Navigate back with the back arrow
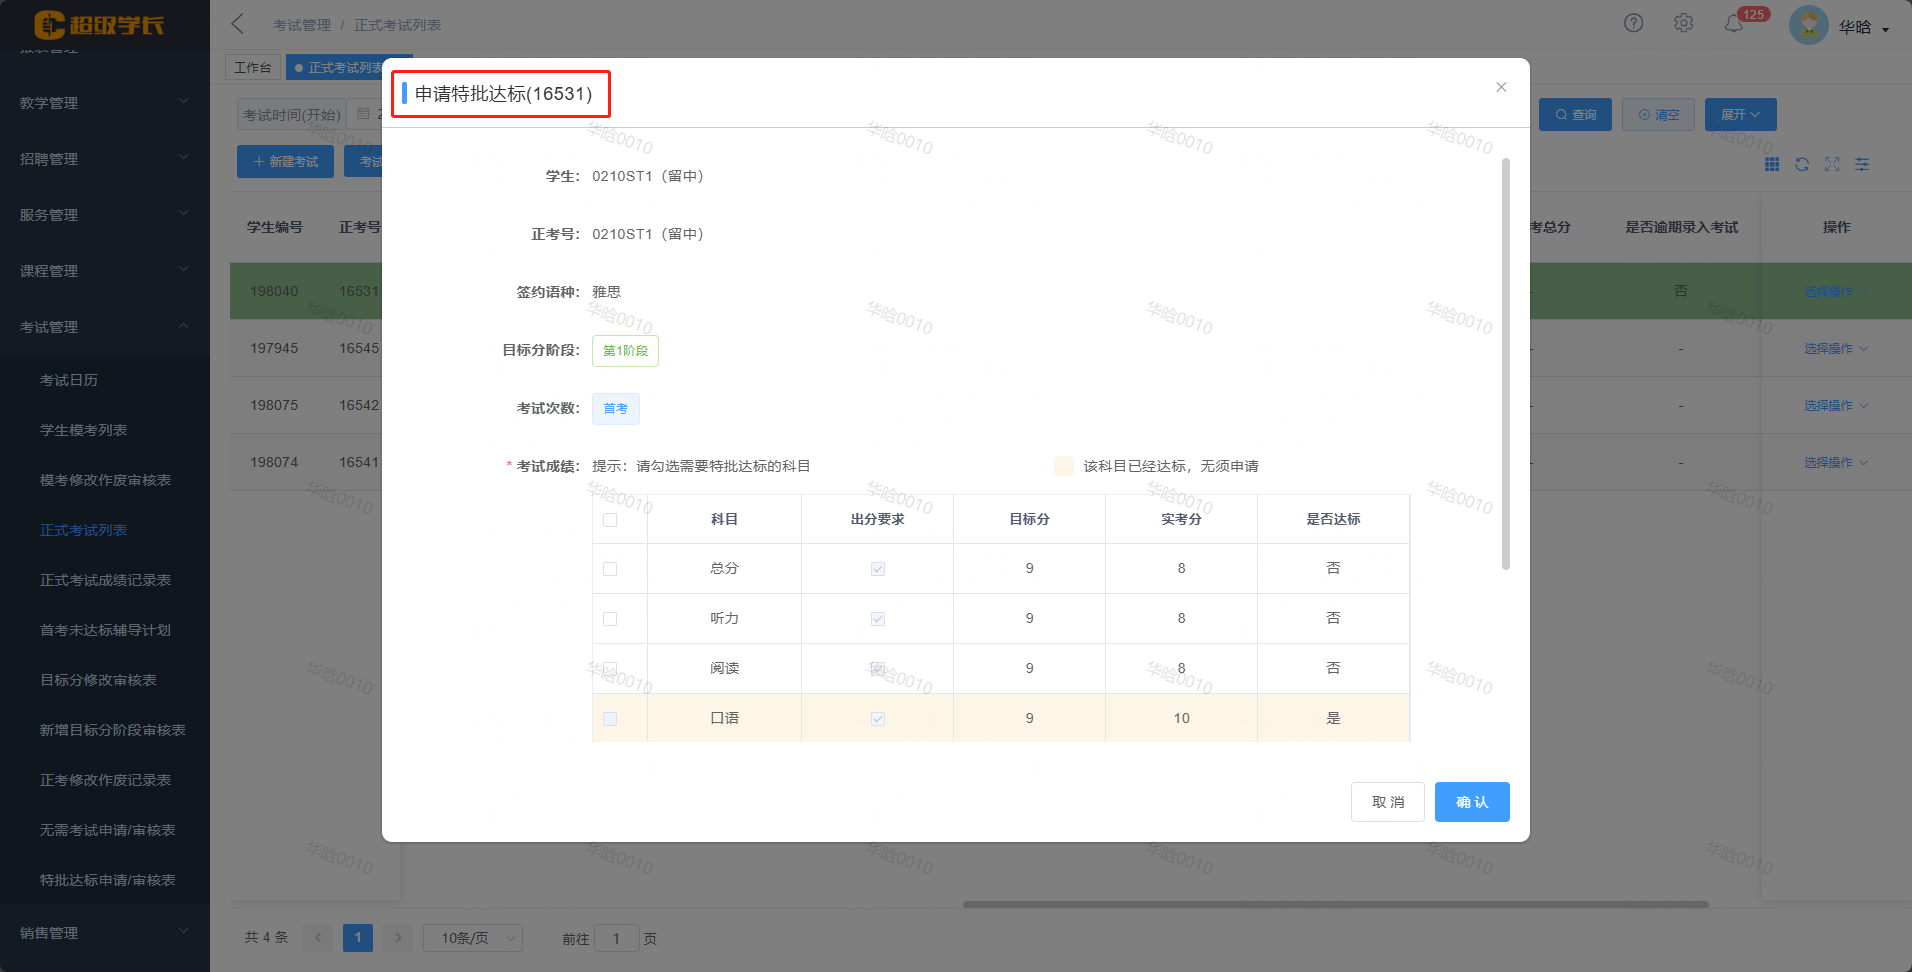 click(x=236, y=22)
